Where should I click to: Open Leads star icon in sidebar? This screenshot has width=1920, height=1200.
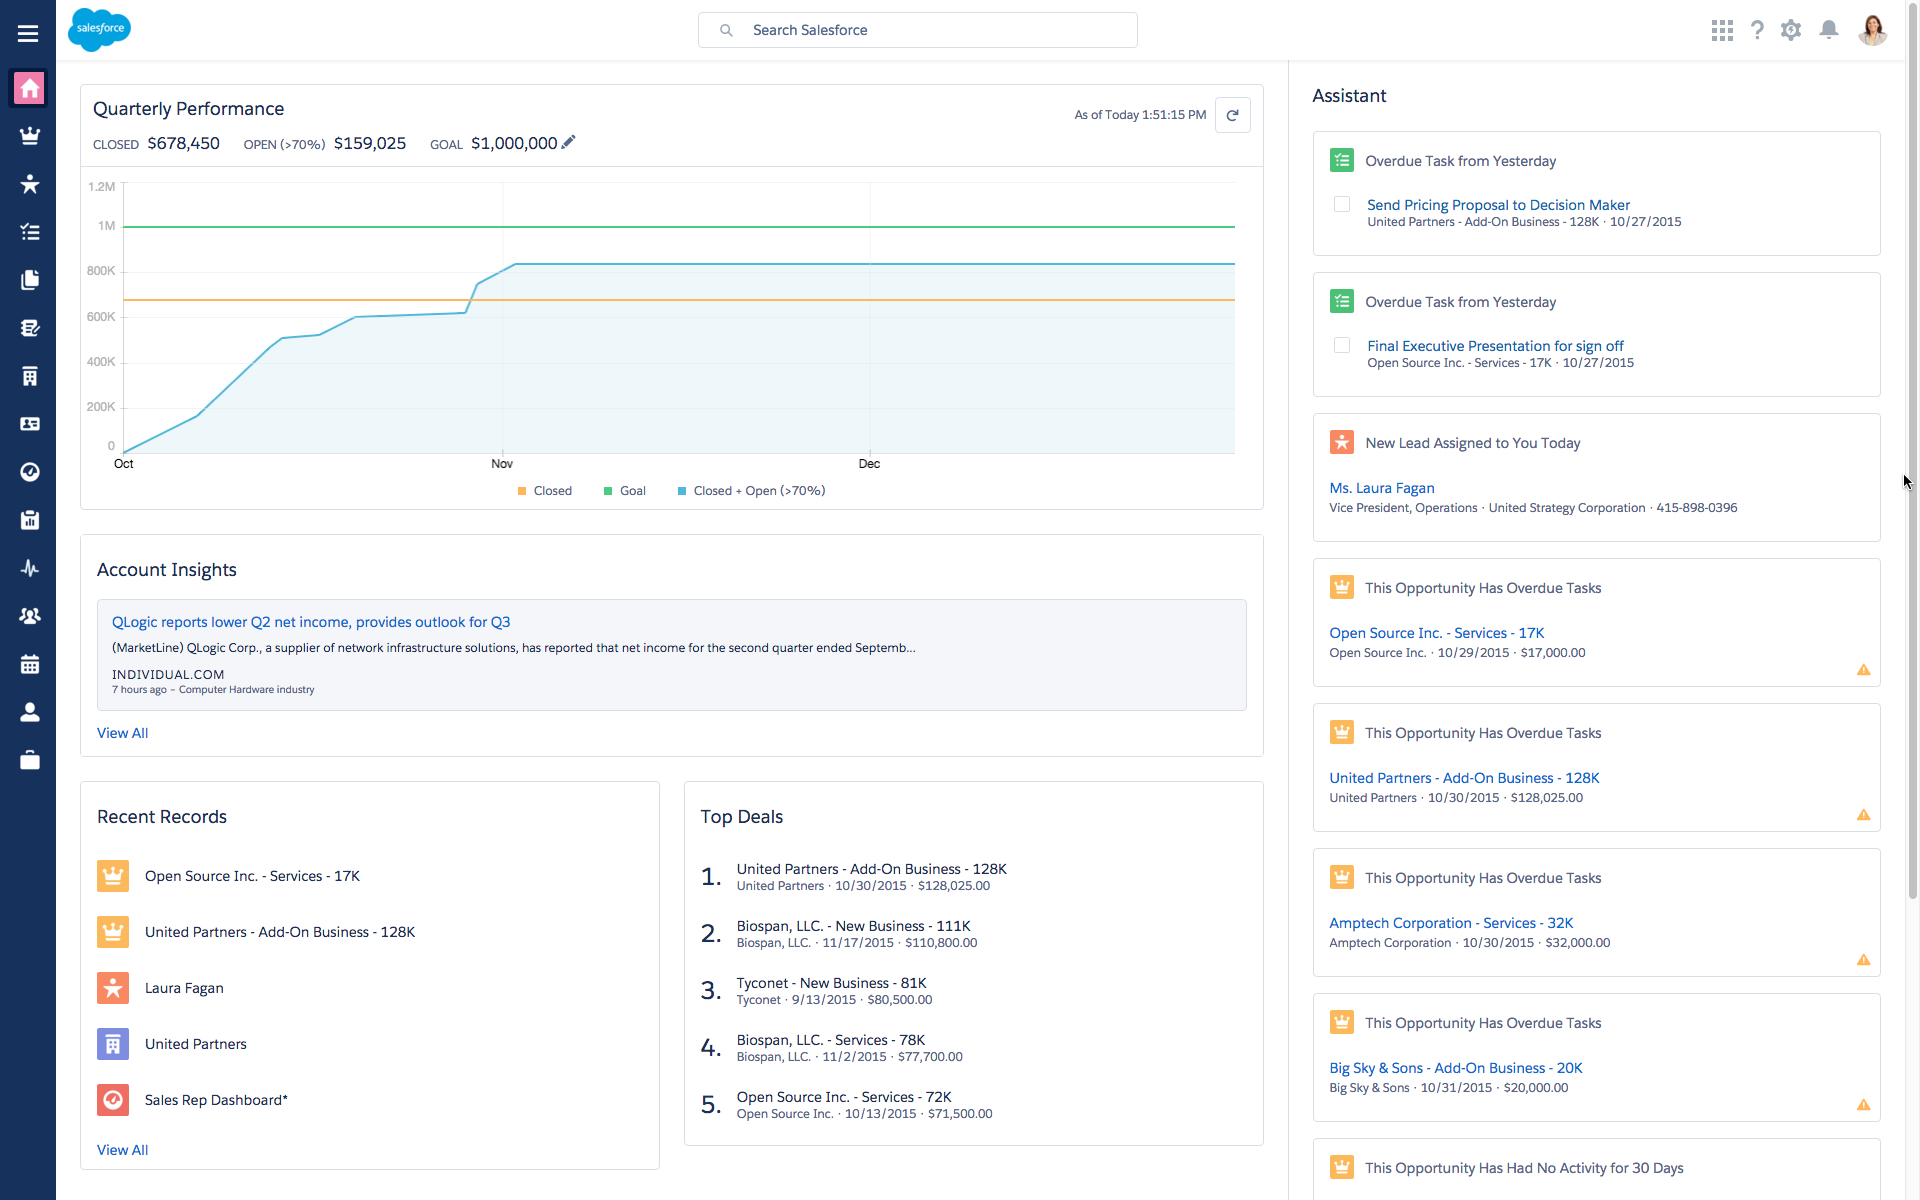point(29,184)
